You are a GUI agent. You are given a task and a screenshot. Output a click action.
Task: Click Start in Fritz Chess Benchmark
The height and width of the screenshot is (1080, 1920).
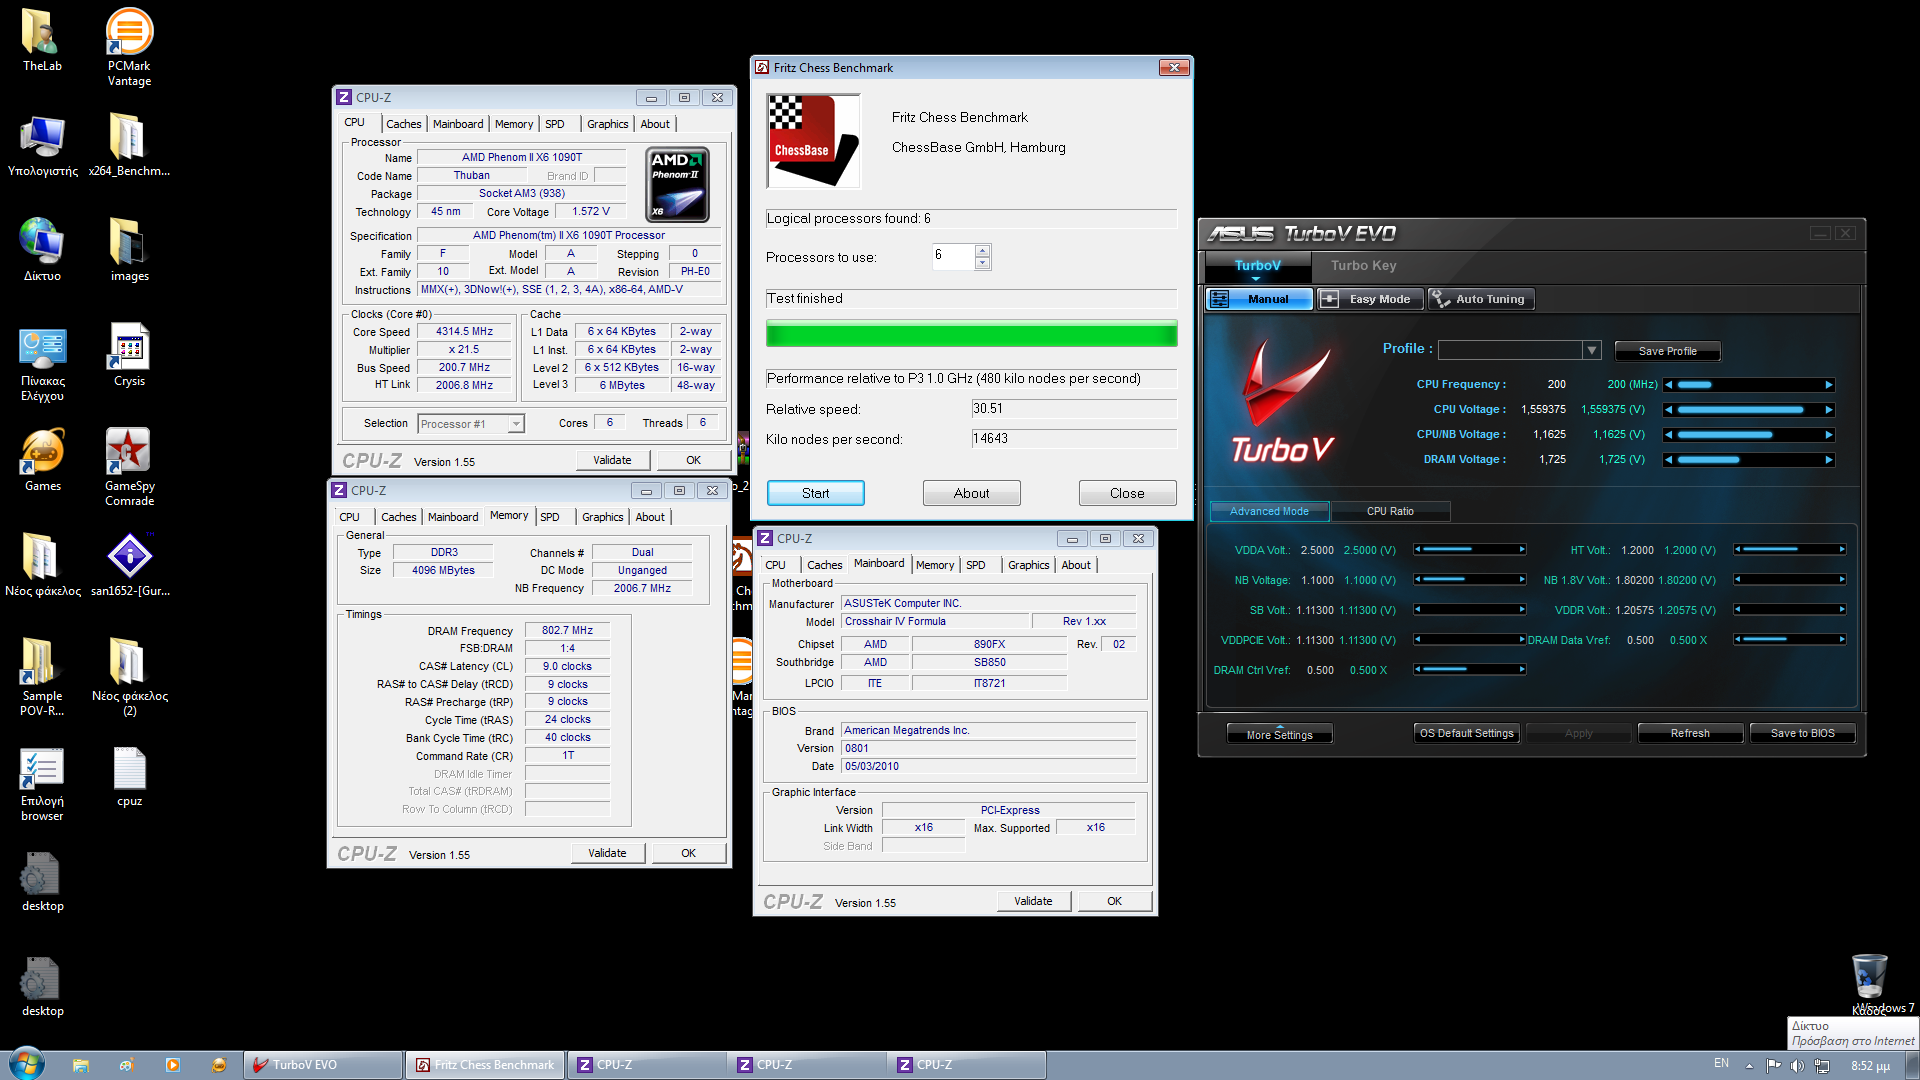815,493
